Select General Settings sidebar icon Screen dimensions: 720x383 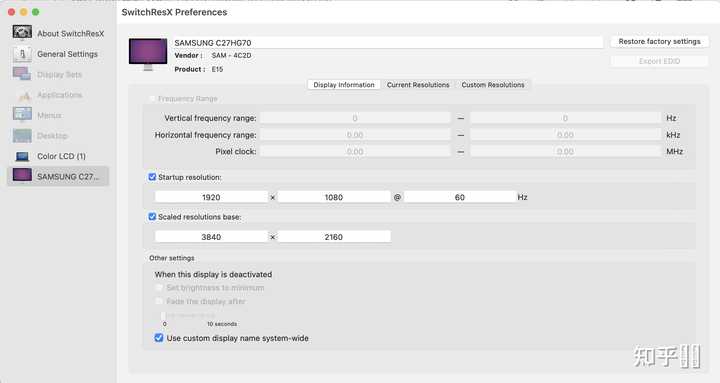22,54
